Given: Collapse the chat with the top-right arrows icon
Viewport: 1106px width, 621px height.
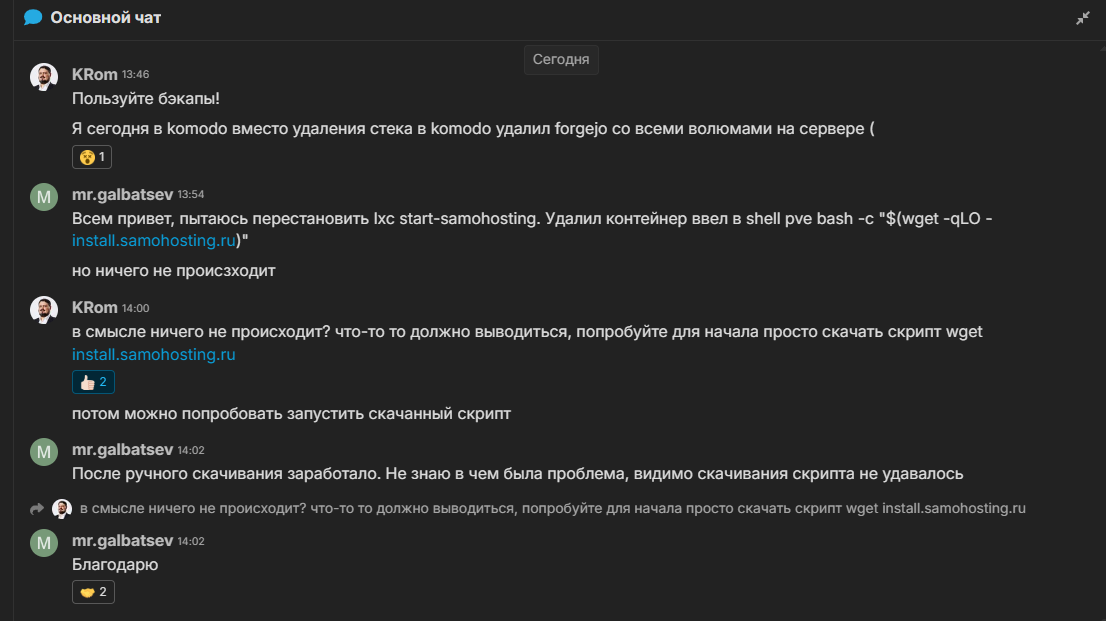Looking at the screenshot, I should 1083,18.
